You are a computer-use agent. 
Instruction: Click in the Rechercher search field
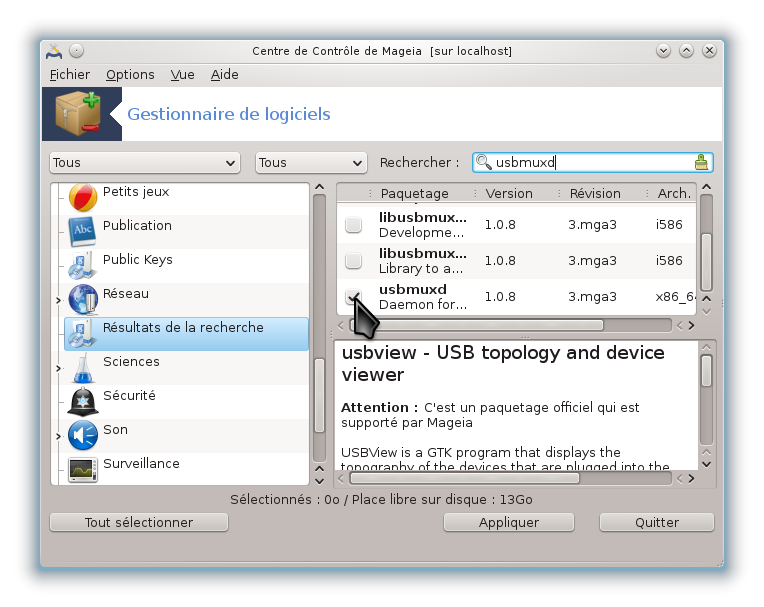[x=592, y=162]
